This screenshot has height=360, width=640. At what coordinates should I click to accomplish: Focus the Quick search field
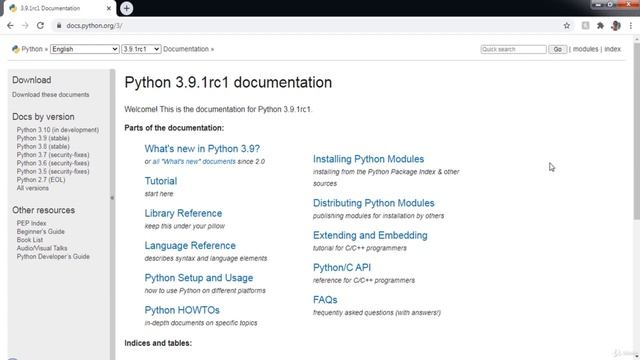click(x=513, y=49)
